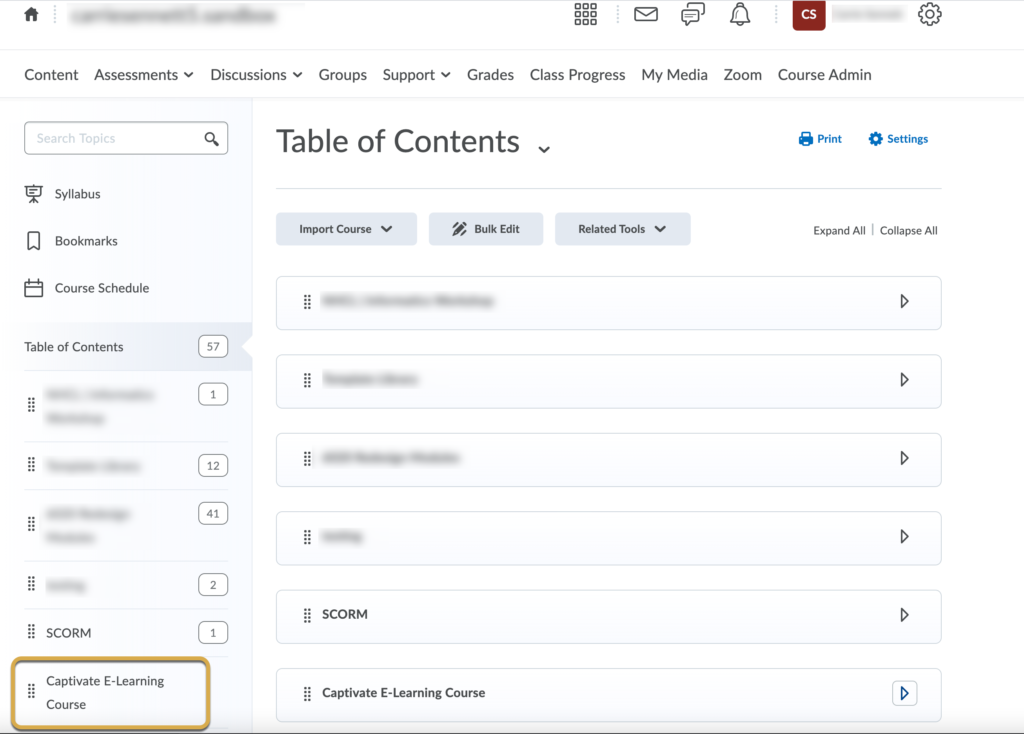Click the Captivate E-Learning Course module title
1024x734 pixels.
404,693
